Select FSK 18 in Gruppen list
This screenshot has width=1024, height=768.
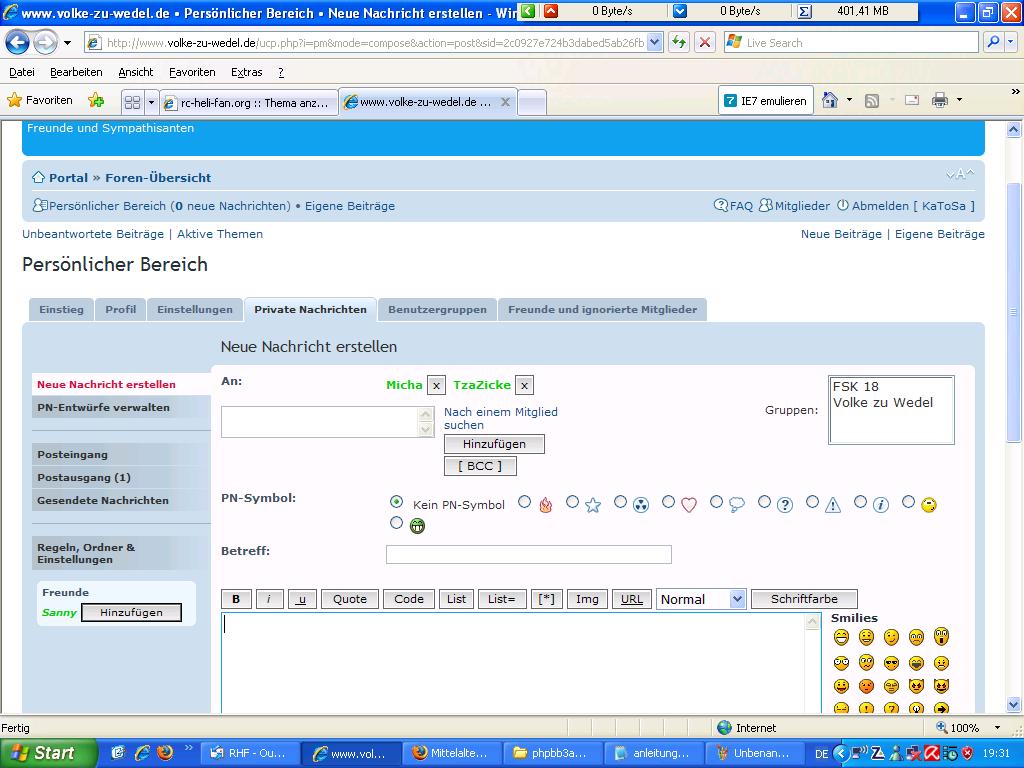pos(856,387)
